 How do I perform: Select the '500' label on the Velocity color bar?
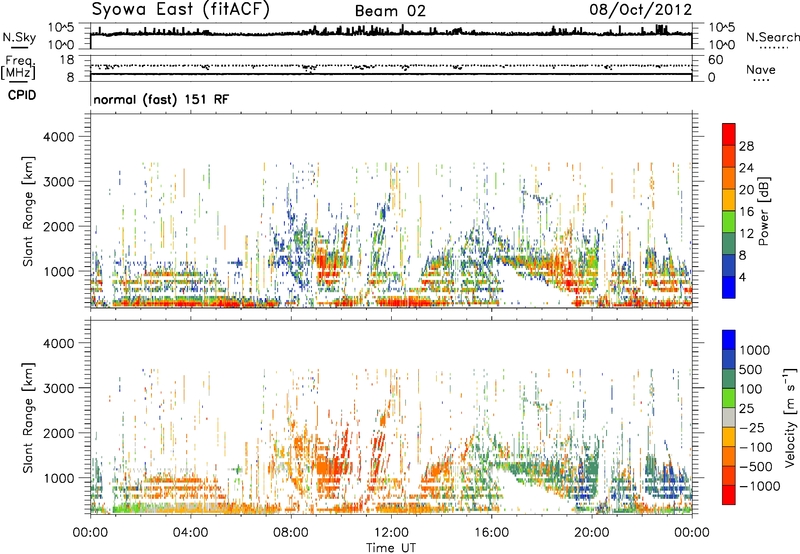(x=751, y=370)
